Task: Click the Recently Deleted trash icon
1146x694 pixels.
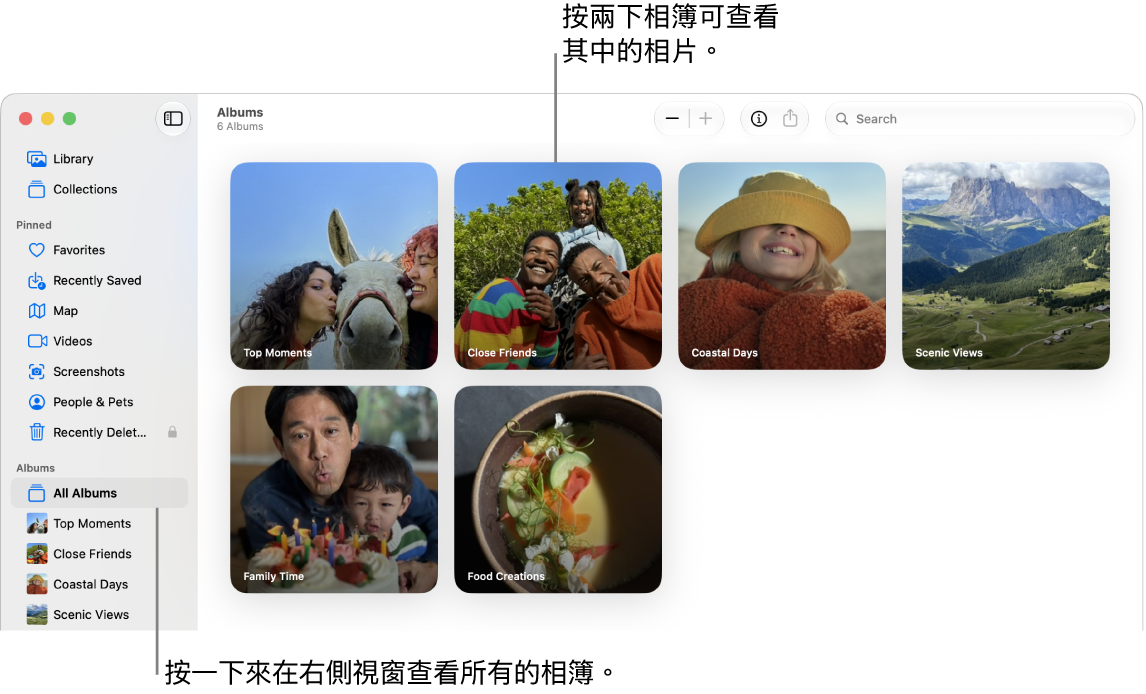Action: (x=37, y=432)
